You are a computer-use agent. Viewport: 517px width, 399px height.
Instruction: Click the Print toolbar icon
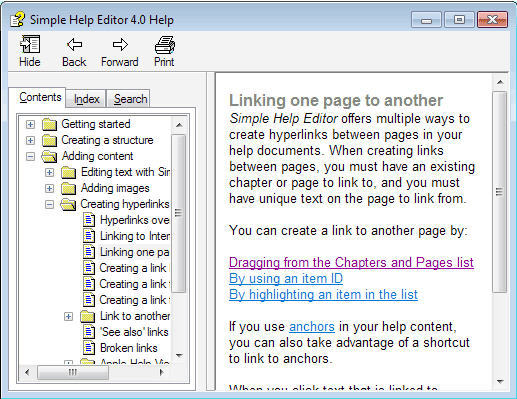pos(165,45)
